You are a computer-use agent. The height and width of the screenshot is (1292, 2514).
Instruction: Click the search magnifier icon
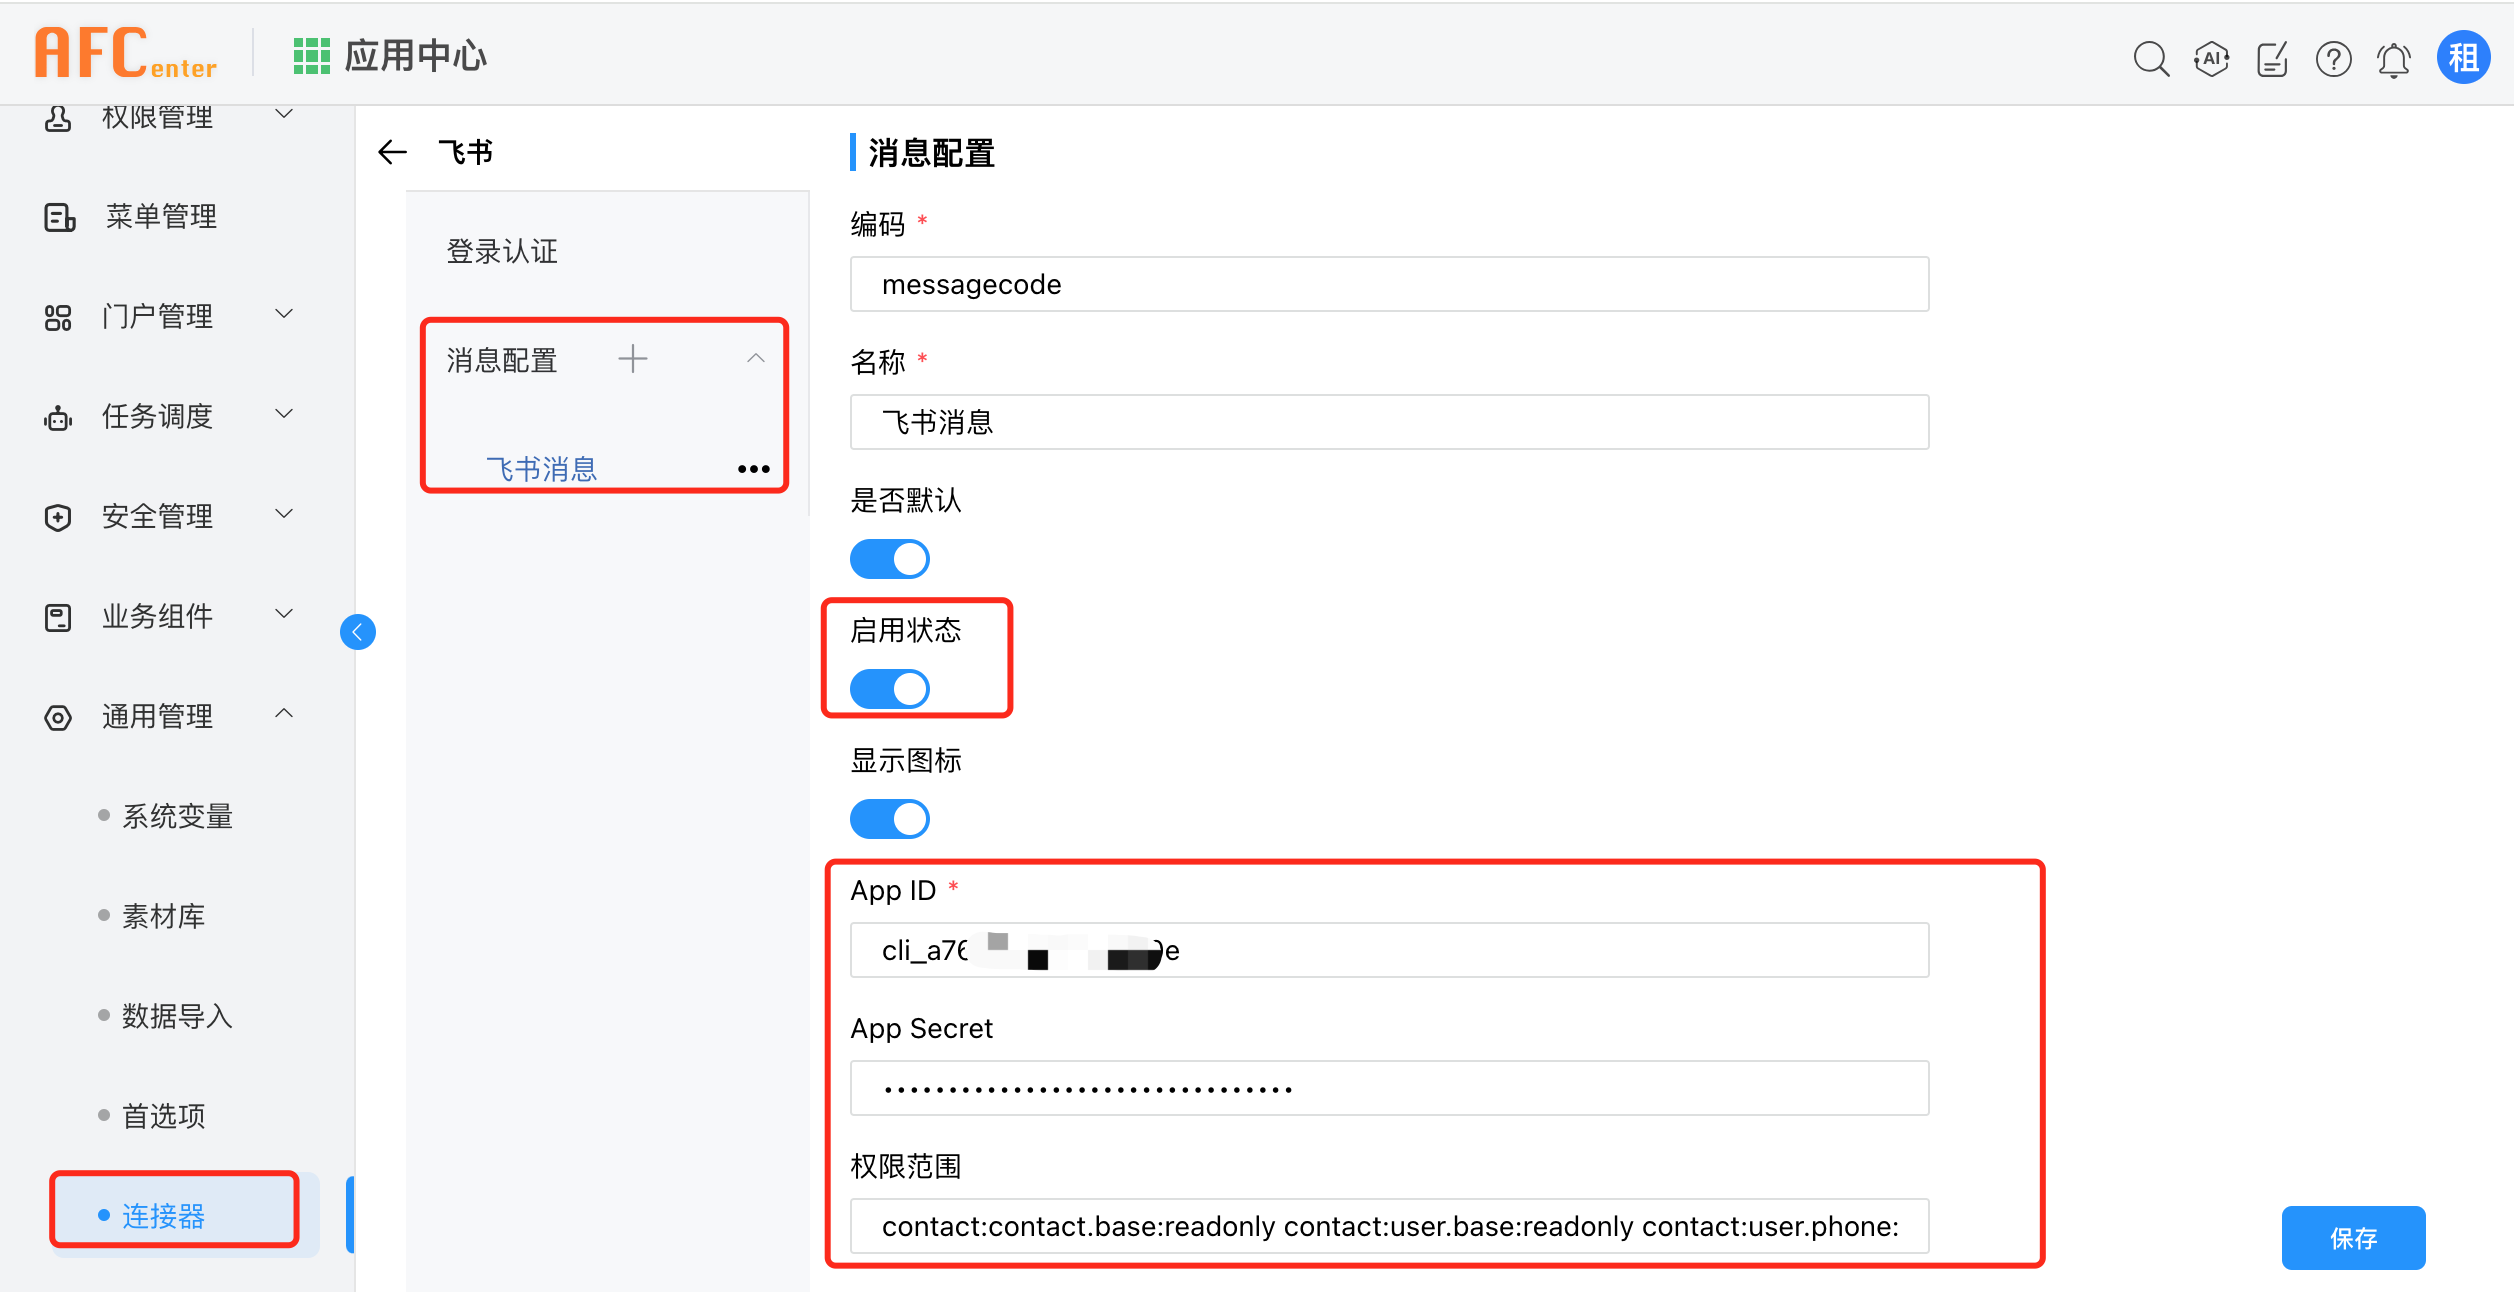pos(2150,59)
